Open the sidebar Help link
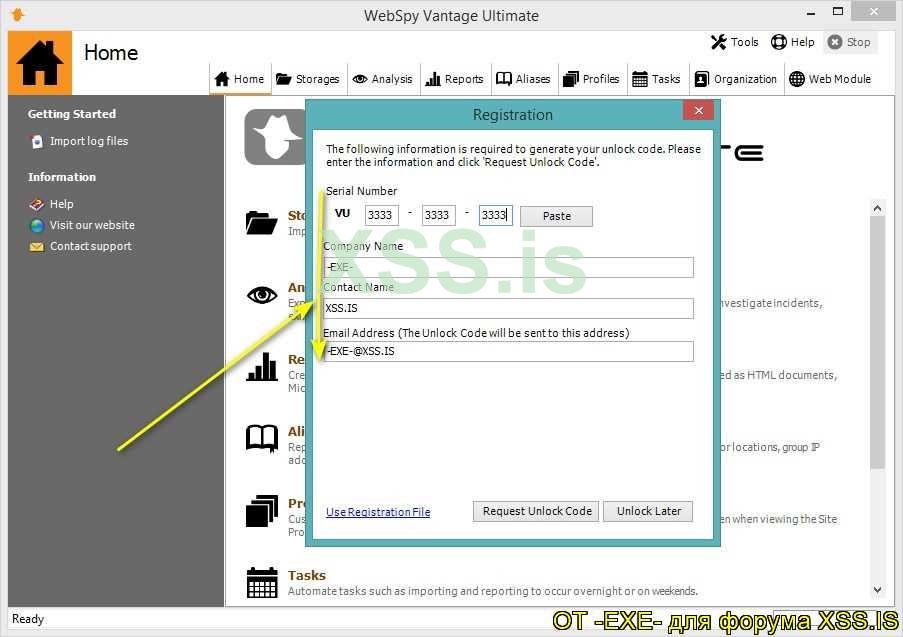The width and height of the screenshot is (903, 637). (62, 204)
